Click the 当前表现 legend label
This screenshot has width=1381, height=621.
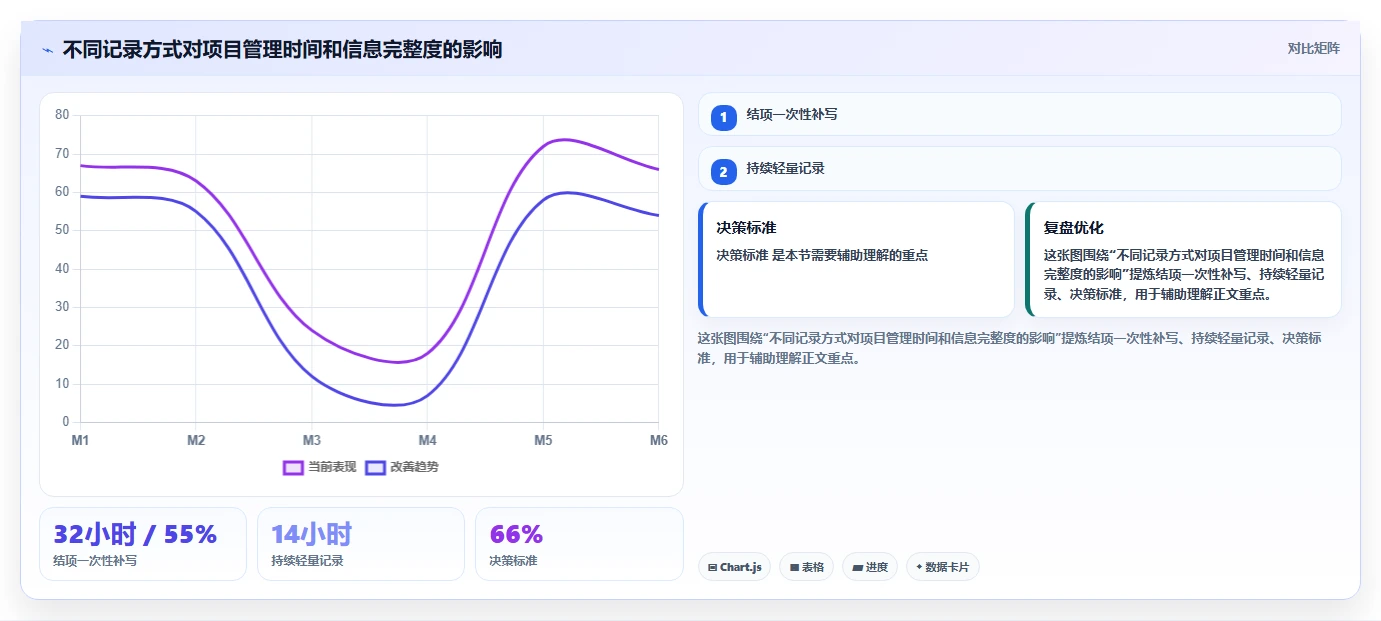pos(332,467)
